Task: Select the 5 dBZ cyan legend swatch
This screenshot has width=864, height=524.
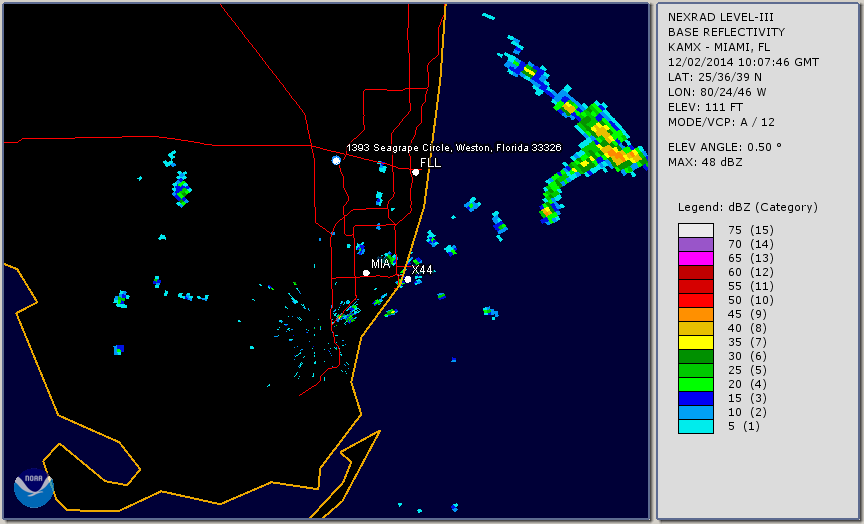Action: [x=696, y=426]
